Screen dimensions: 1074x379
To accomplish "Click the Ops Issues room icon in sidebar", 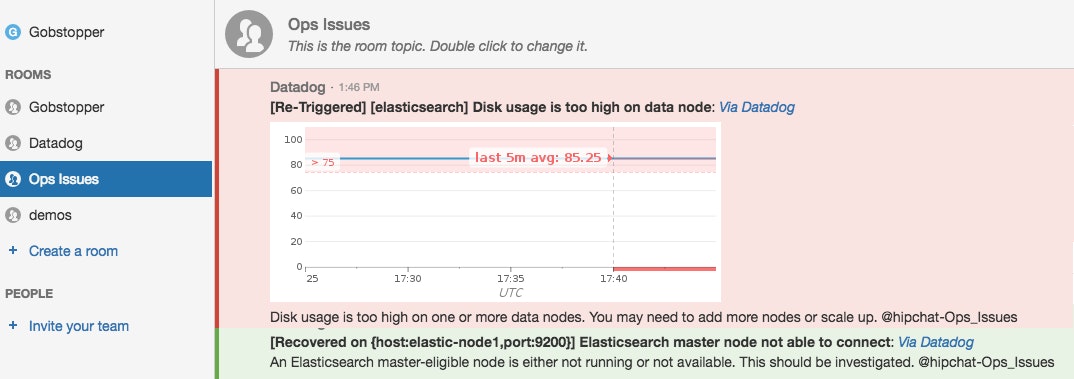I will [13, 179].
